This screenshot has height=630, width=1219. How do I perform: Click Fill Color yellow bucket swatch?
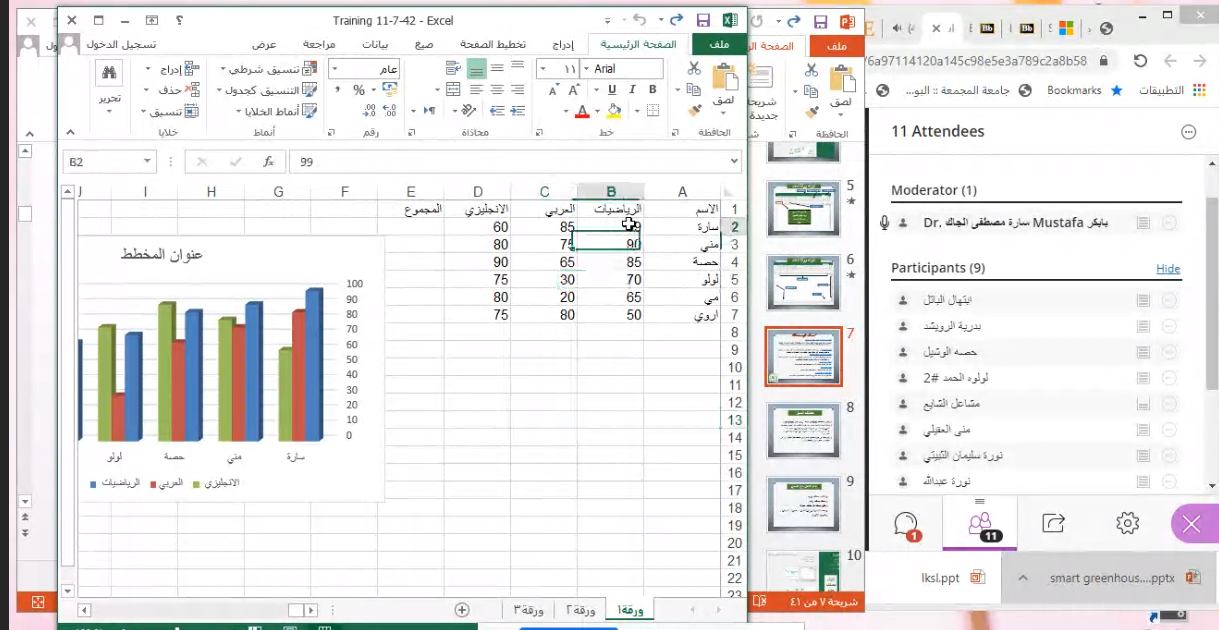click(x=615, y=111)
